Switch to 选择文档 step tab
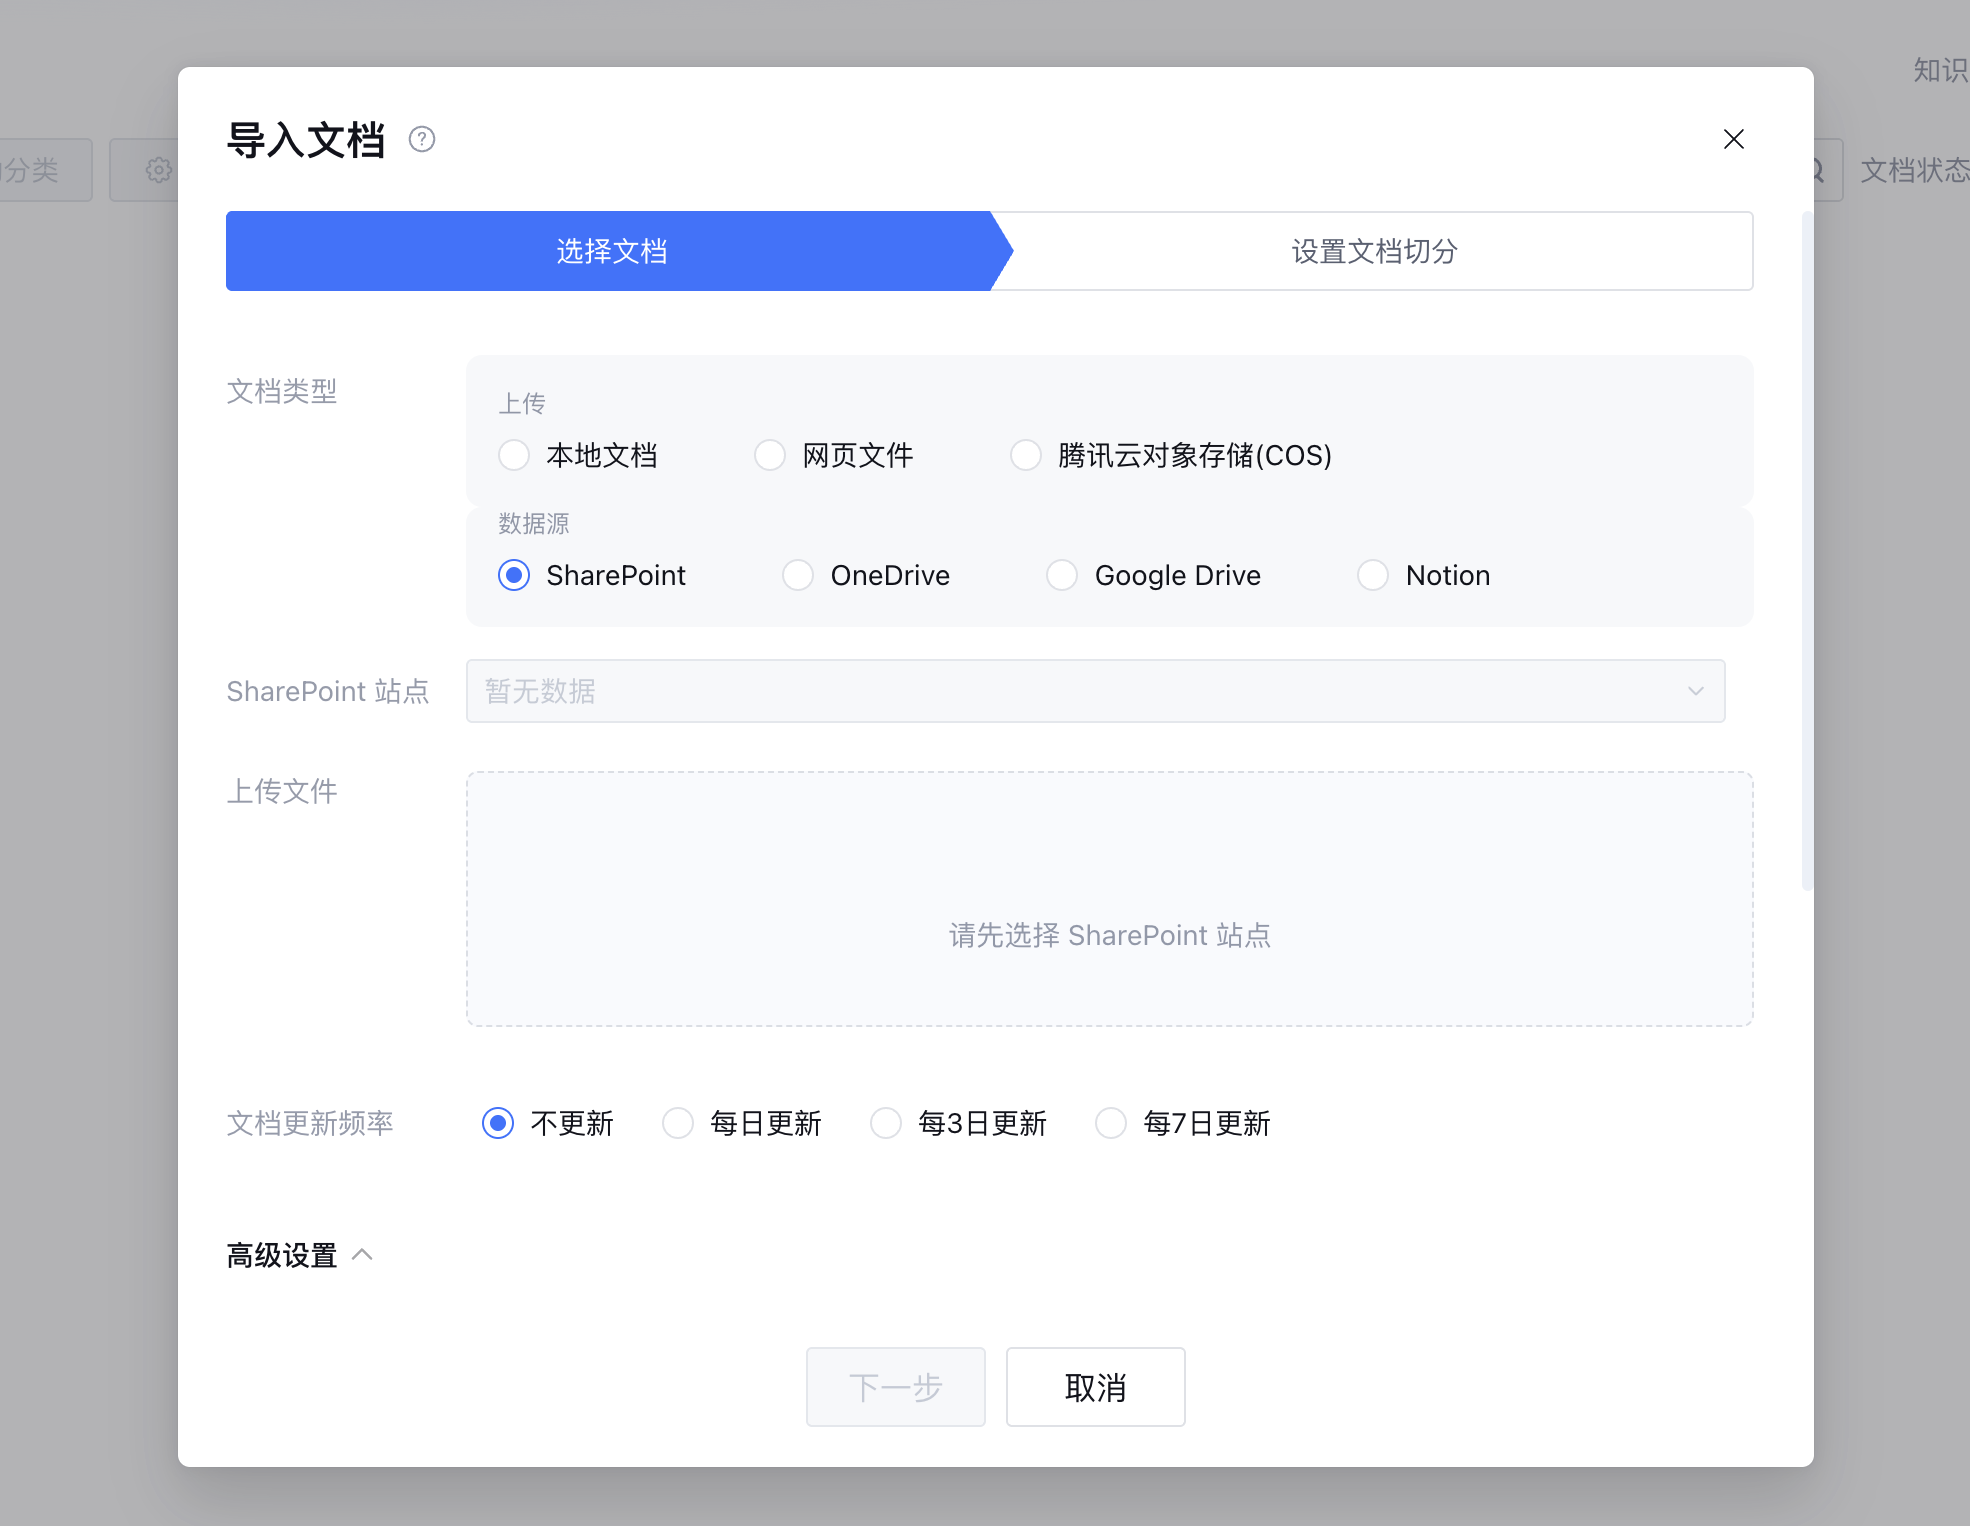The width and height of the screenshot is (1970, 1526). point(610,251)
